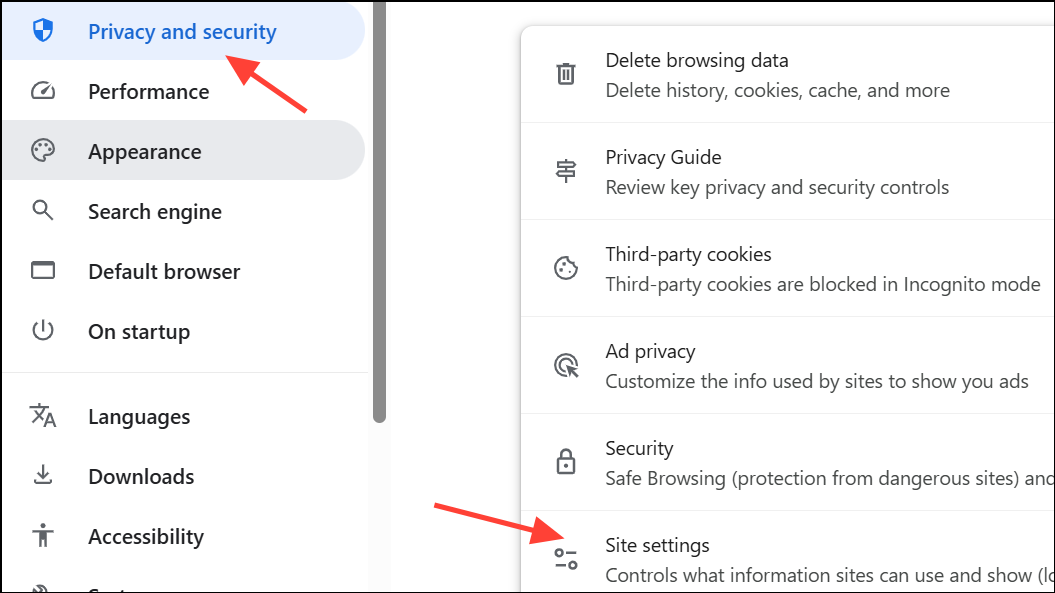The height and width of the screenshot is (593, 1055).
Task: Click the sidebar vertical scrollbar
Action: (379, 211)
